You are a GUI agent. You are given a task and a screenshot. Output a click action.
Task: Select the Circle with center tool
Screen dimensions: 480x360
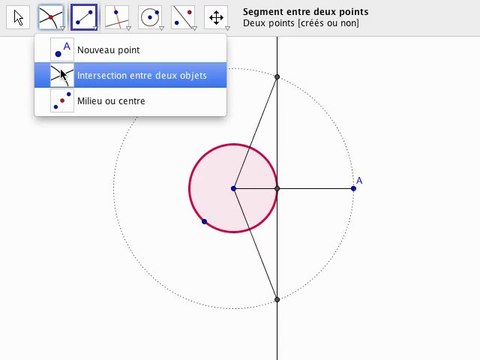pos(150,17)
